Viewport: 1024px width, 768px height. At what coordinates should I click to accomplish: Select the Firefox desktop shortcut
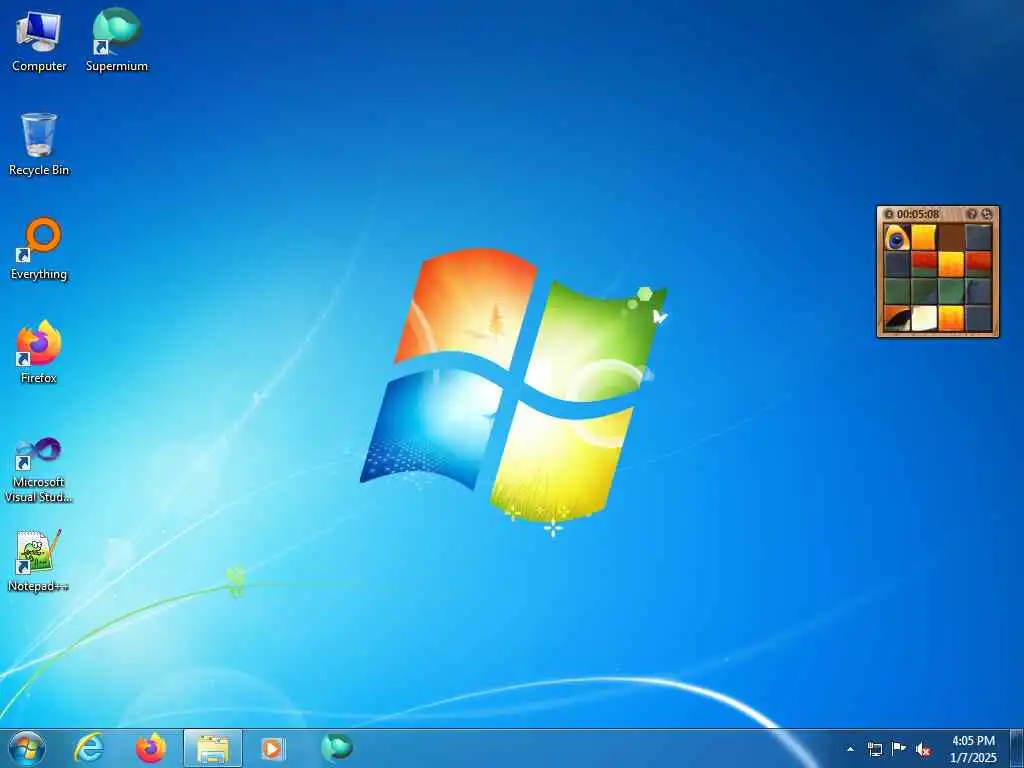tap(39, 352)
